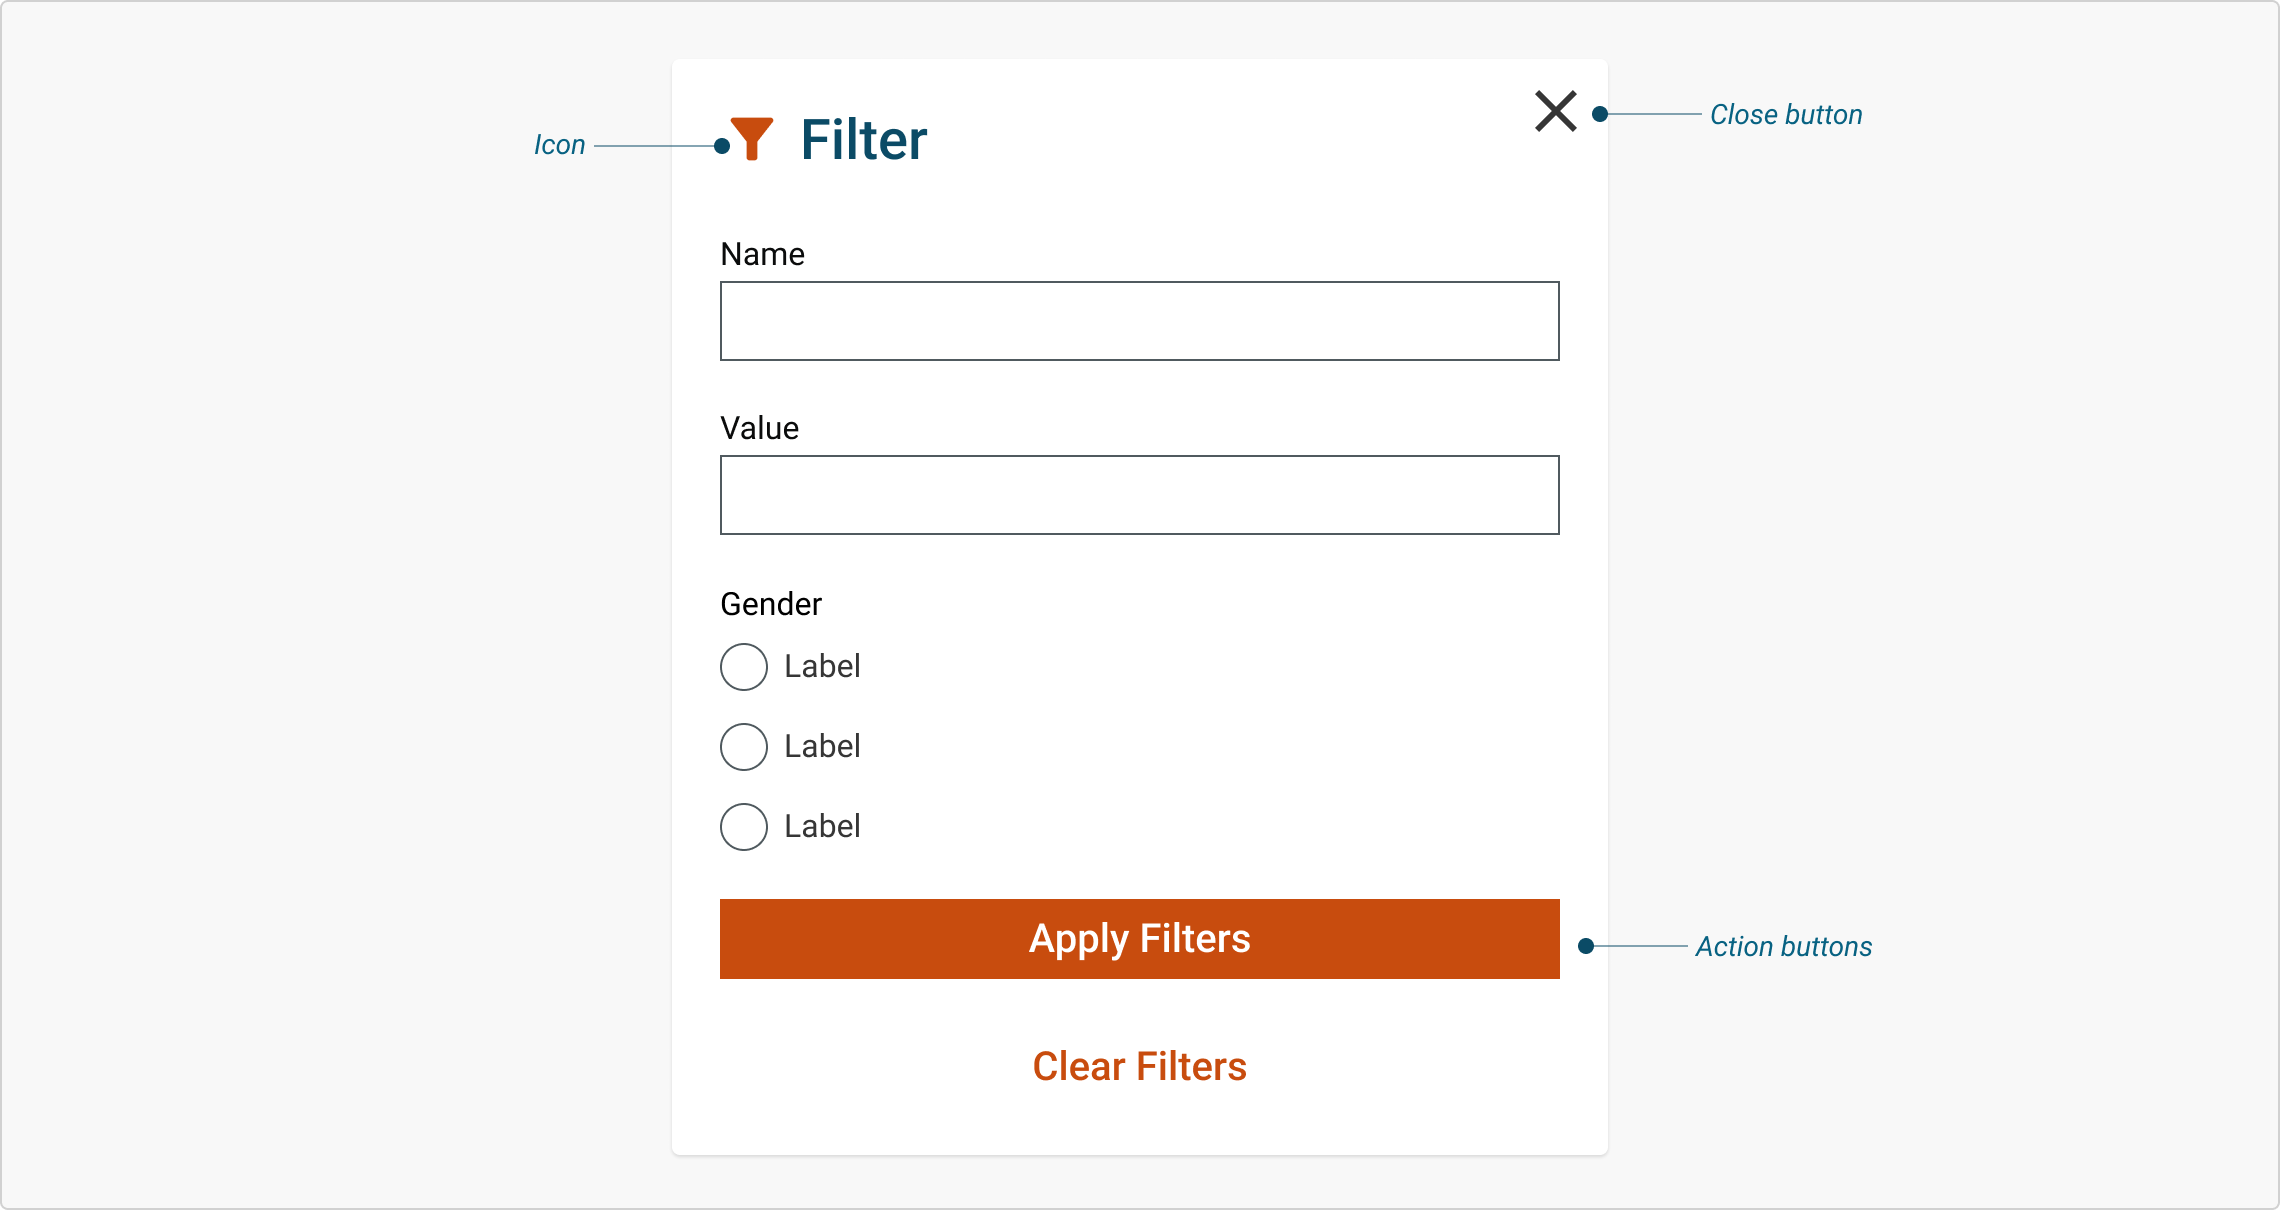
Task: Pick the third Gender radio button
Action: [744, 827]
